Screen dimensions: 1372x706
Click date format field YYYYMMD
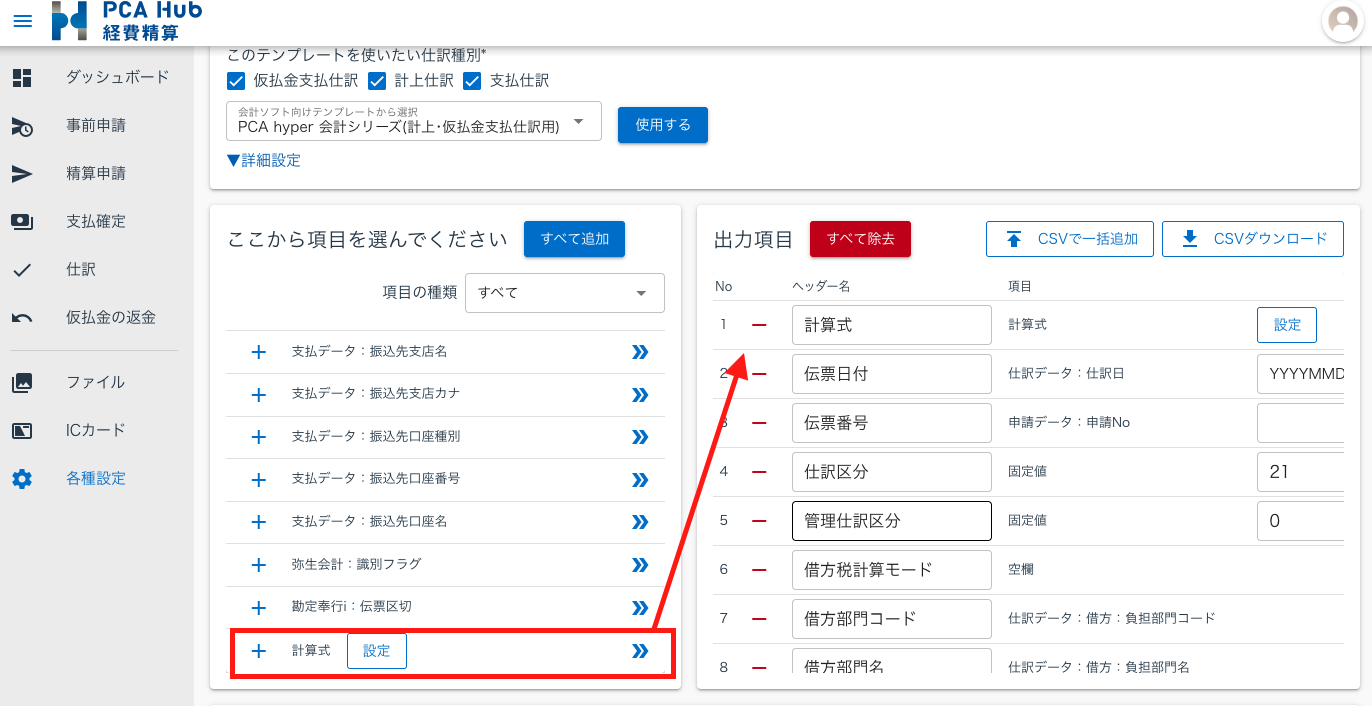[x=1300, y=374]
